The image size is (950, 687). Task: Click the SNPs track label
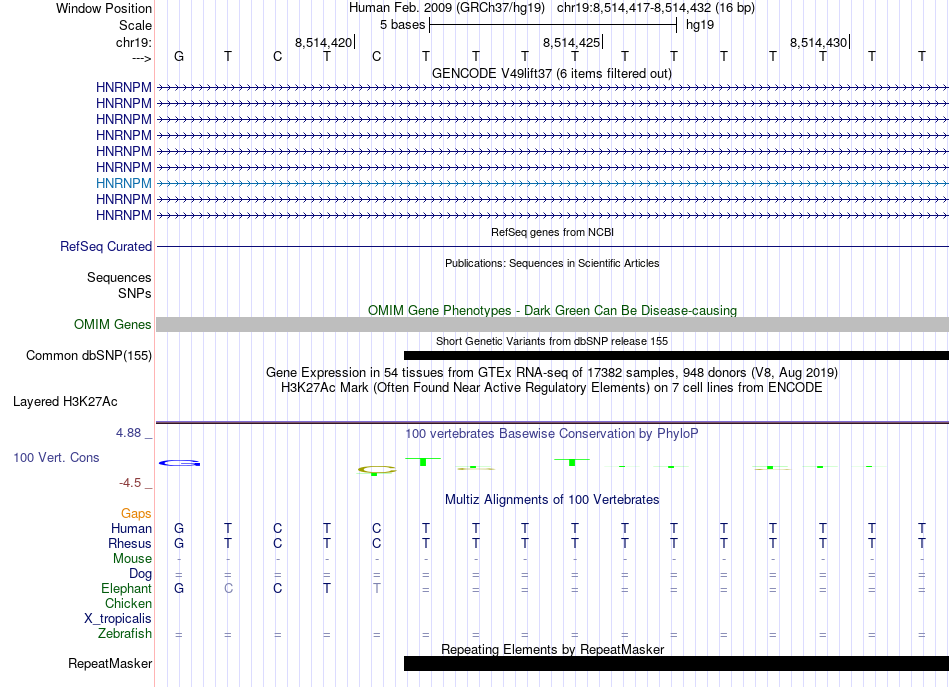(x=135, y=293)
